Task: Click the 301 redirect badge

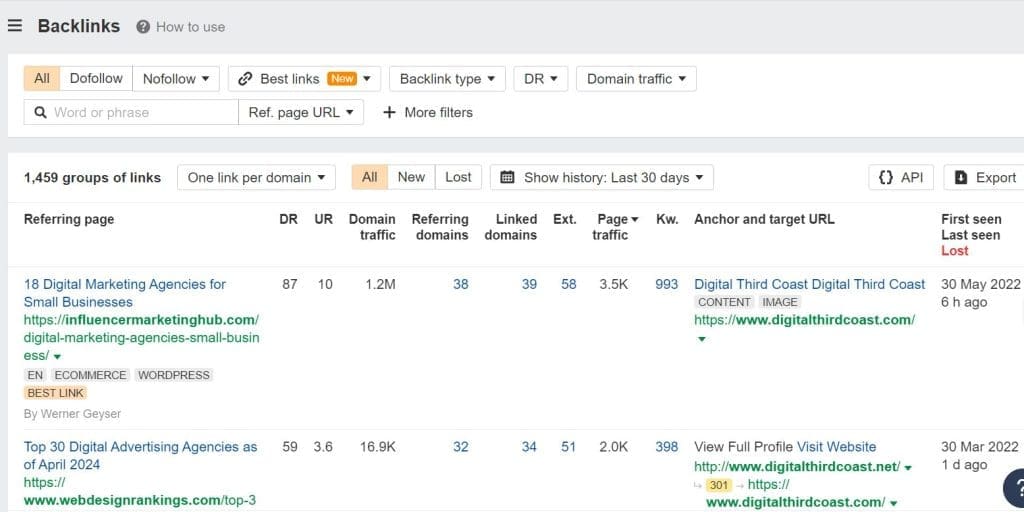Action: tap(718, 485)
